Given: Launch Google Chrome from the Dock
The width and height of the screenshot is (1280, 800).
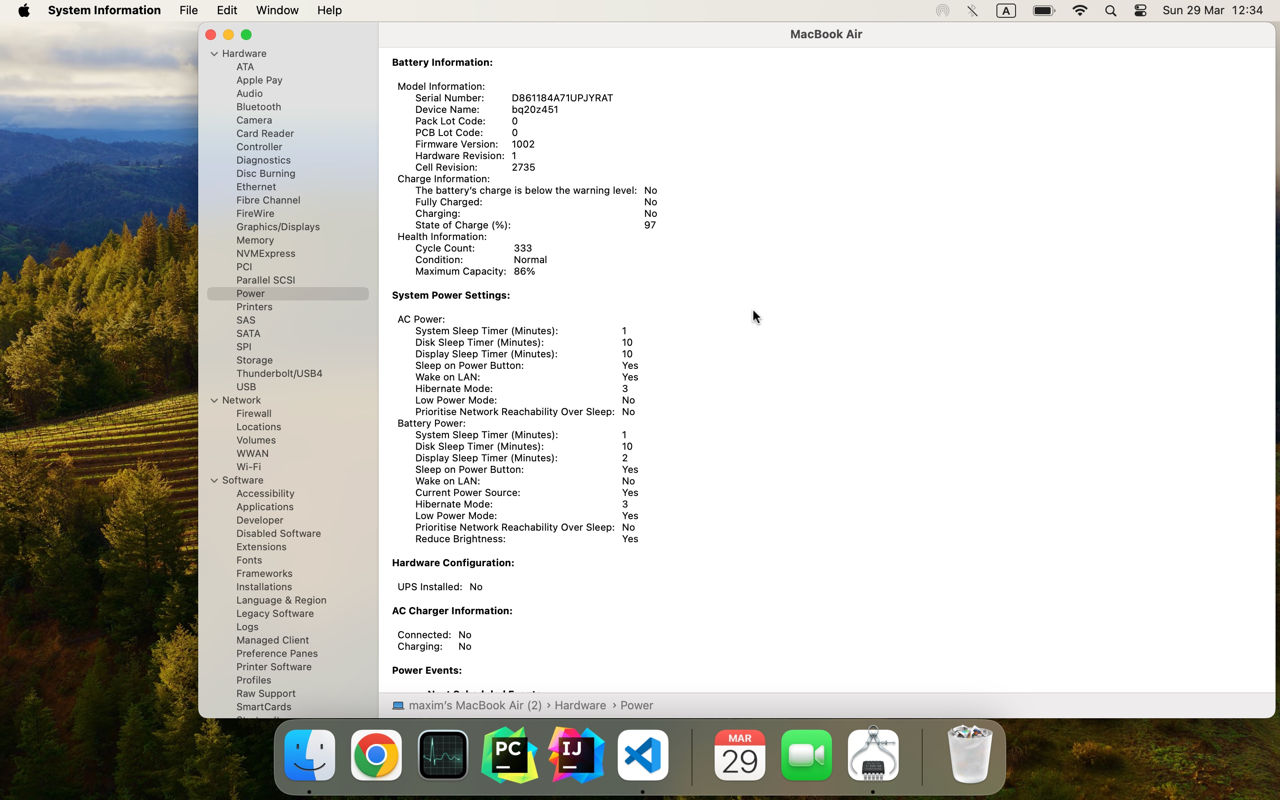Looking at the screenshot, I should [376, 754].
